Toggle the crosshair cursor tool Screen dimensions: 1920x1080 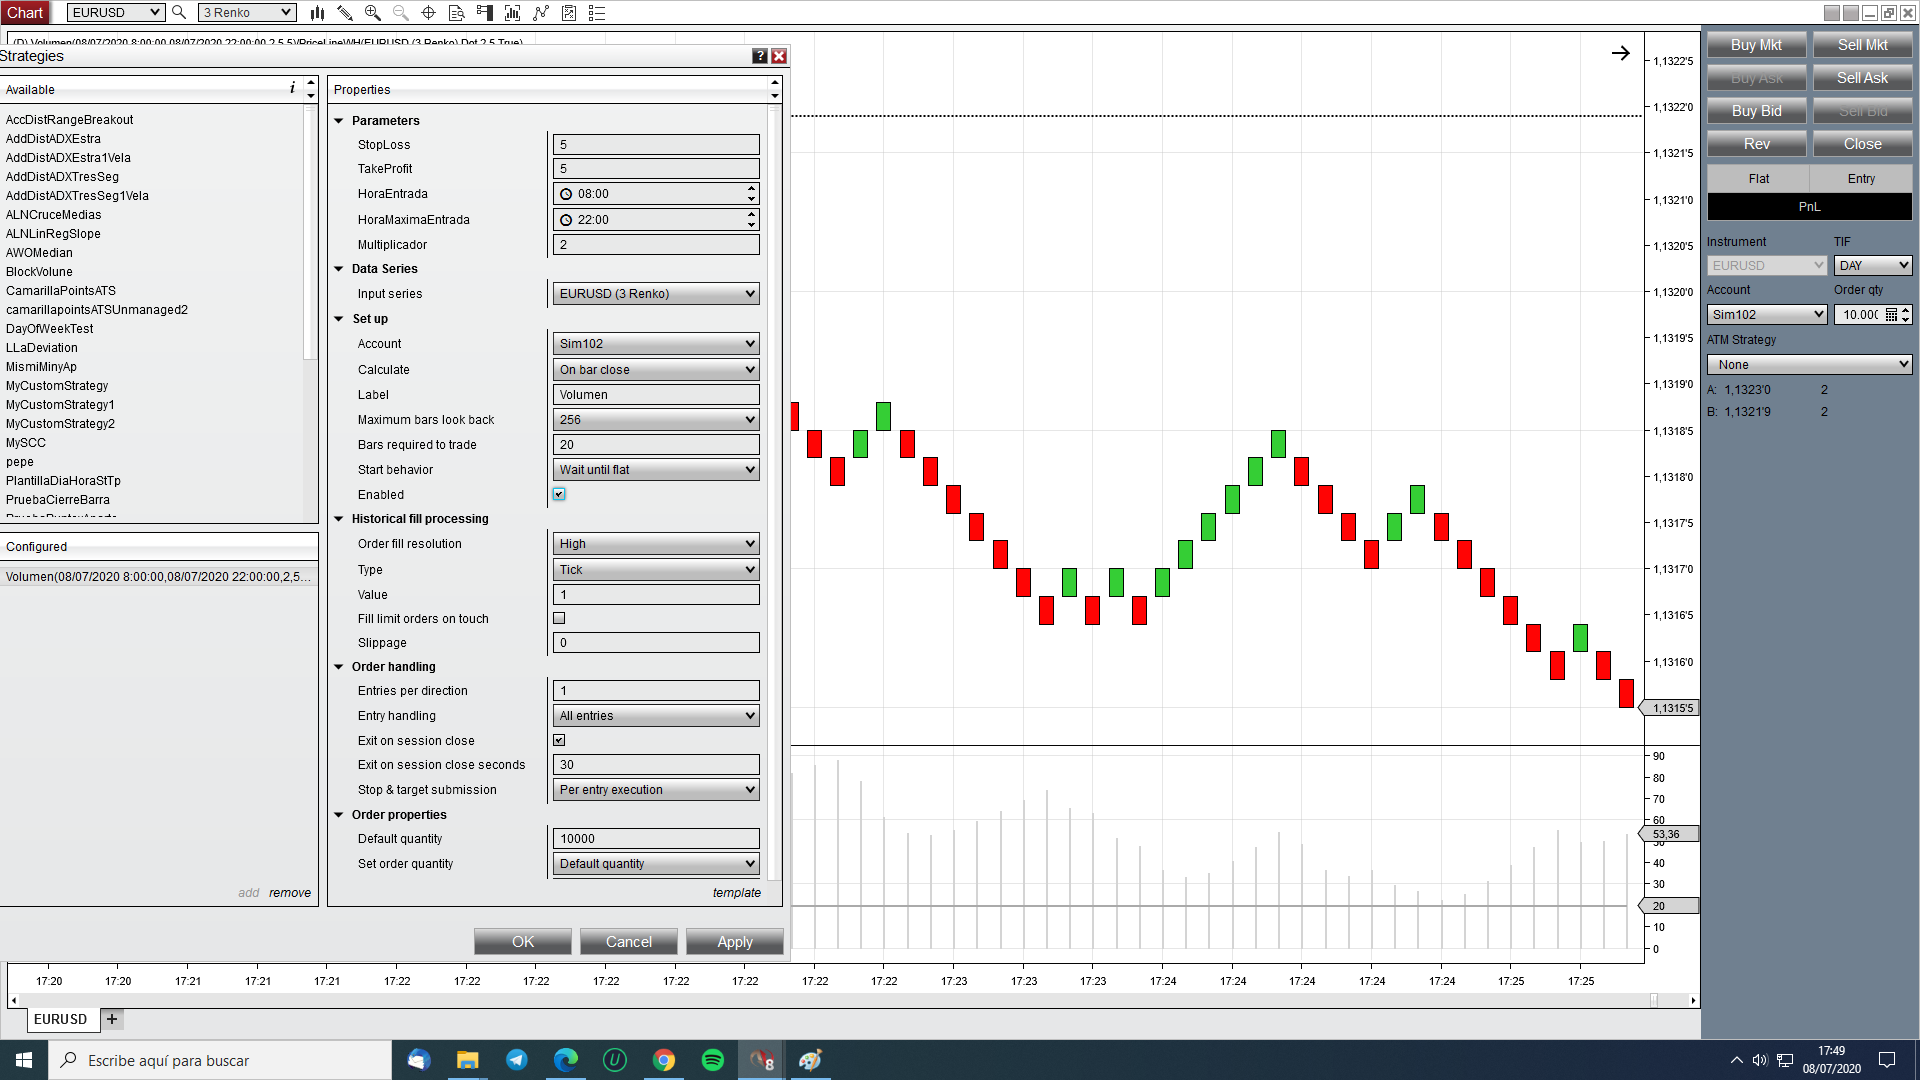pyautogui.click(x=428, y=13)
